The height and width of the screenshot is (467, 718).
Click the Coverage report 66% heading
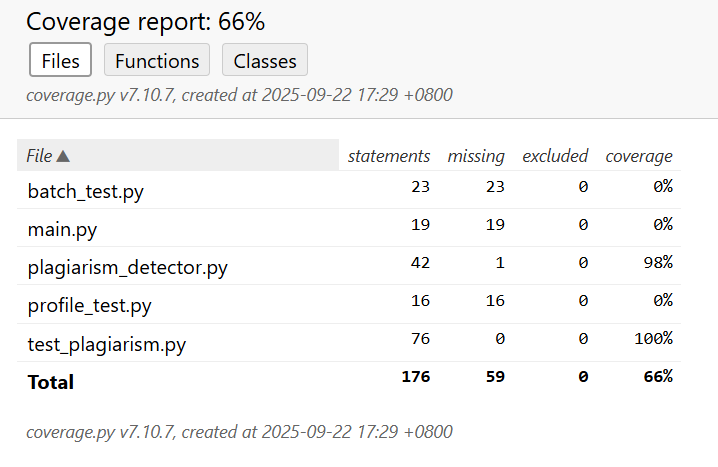pyautogui.click(x=145, y=22)
